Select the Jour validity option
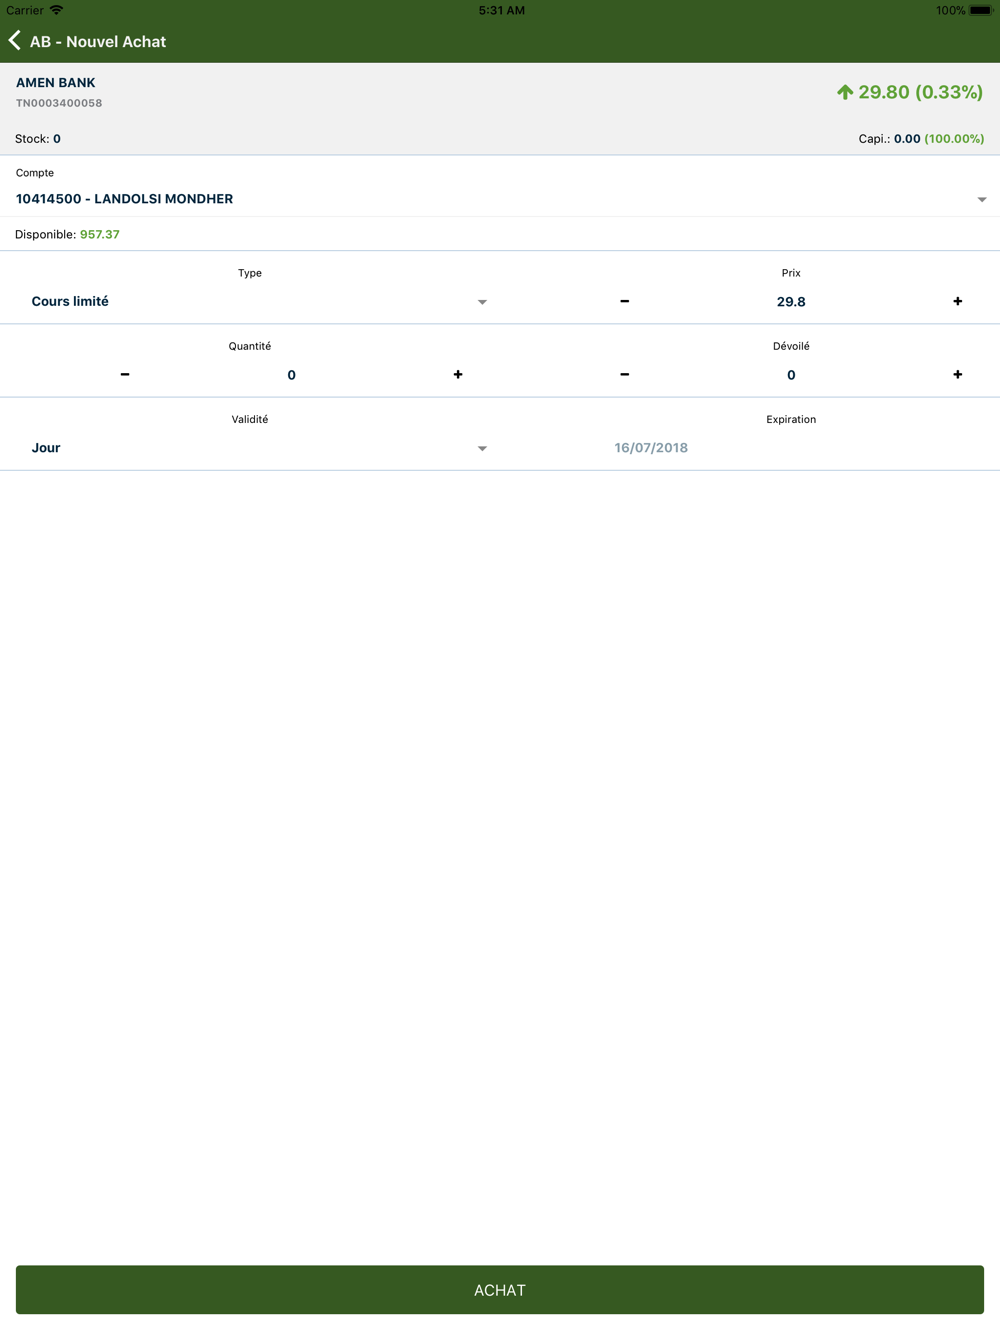1000x1334 pixels. coord(46,448)
